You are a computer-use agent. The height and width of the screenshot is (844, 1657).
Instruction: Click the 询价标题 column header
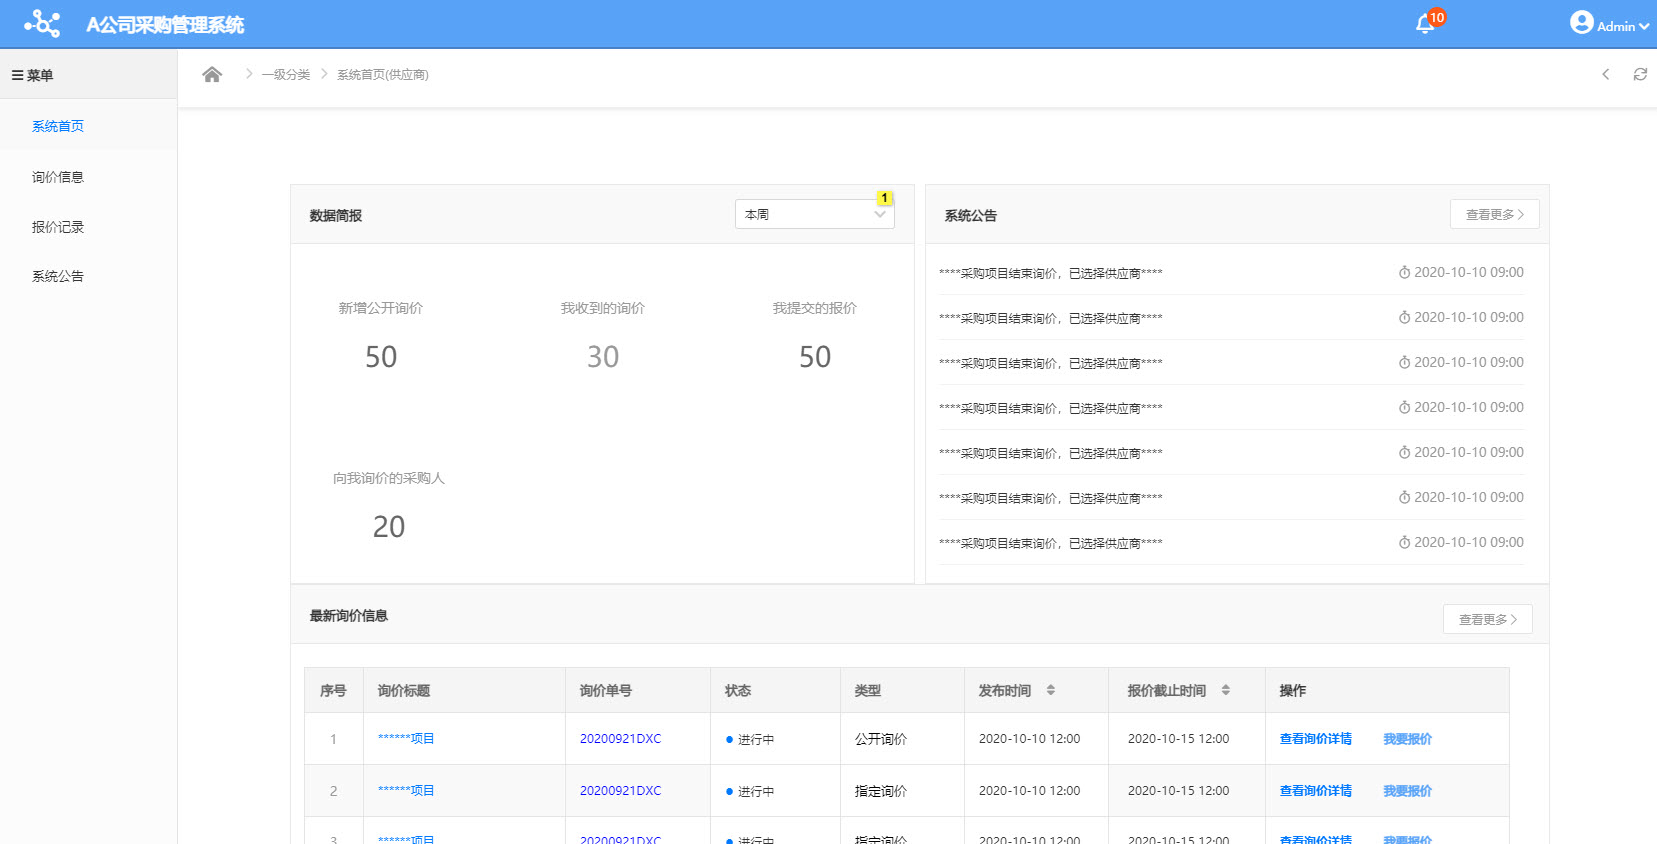[x=404, y=690]
